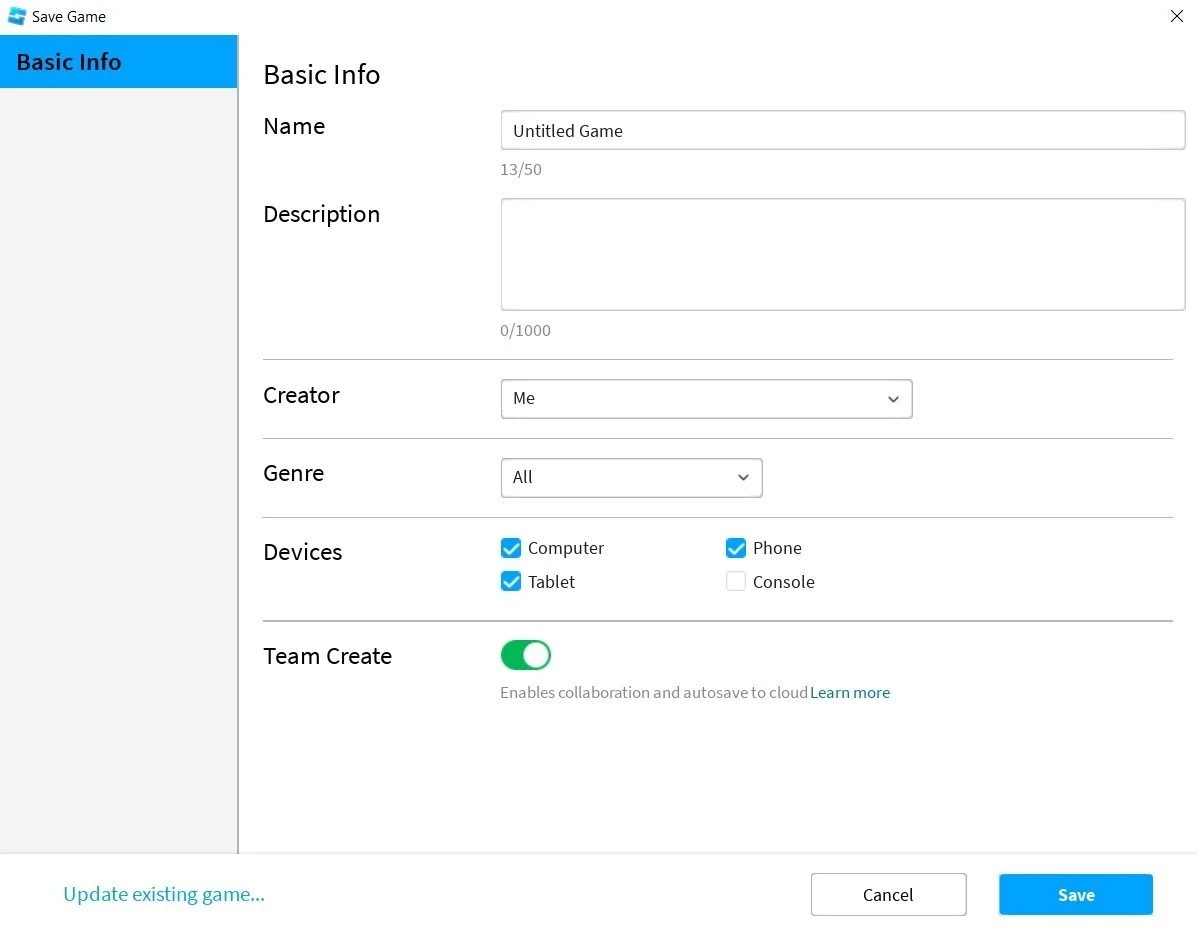
Task: Click into the Description text area
Action: tap(843, 254)
